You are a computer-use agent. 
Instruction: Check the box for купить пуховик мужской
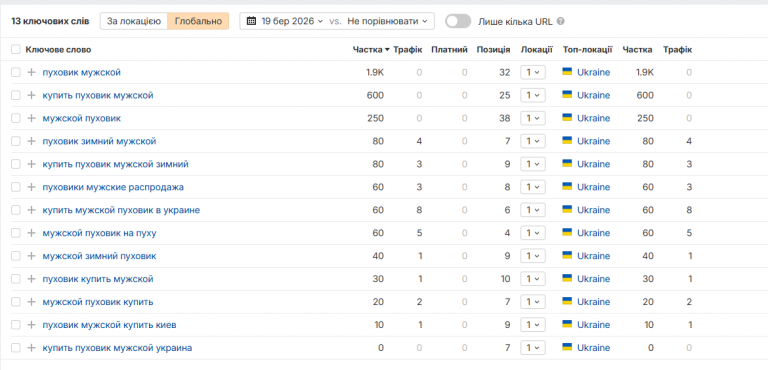[16, 96]
